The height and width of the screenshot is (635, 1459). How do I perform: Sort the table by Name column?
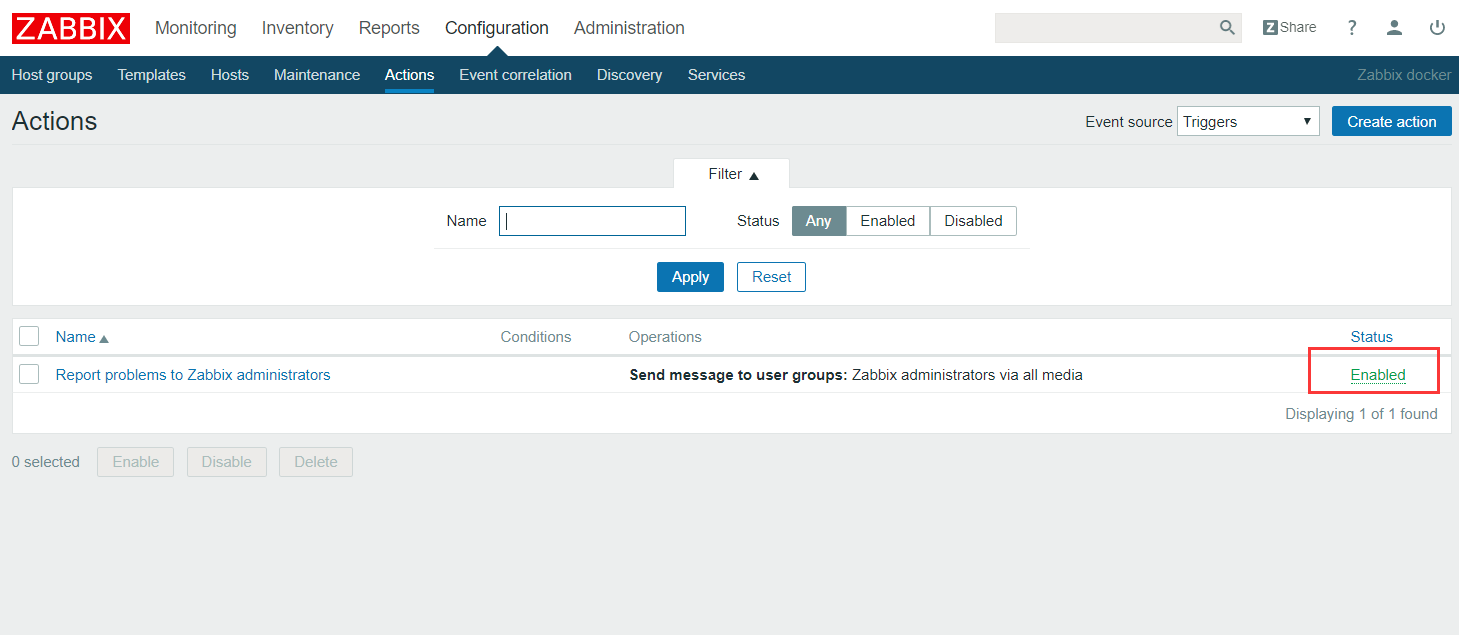pos(82,337)
